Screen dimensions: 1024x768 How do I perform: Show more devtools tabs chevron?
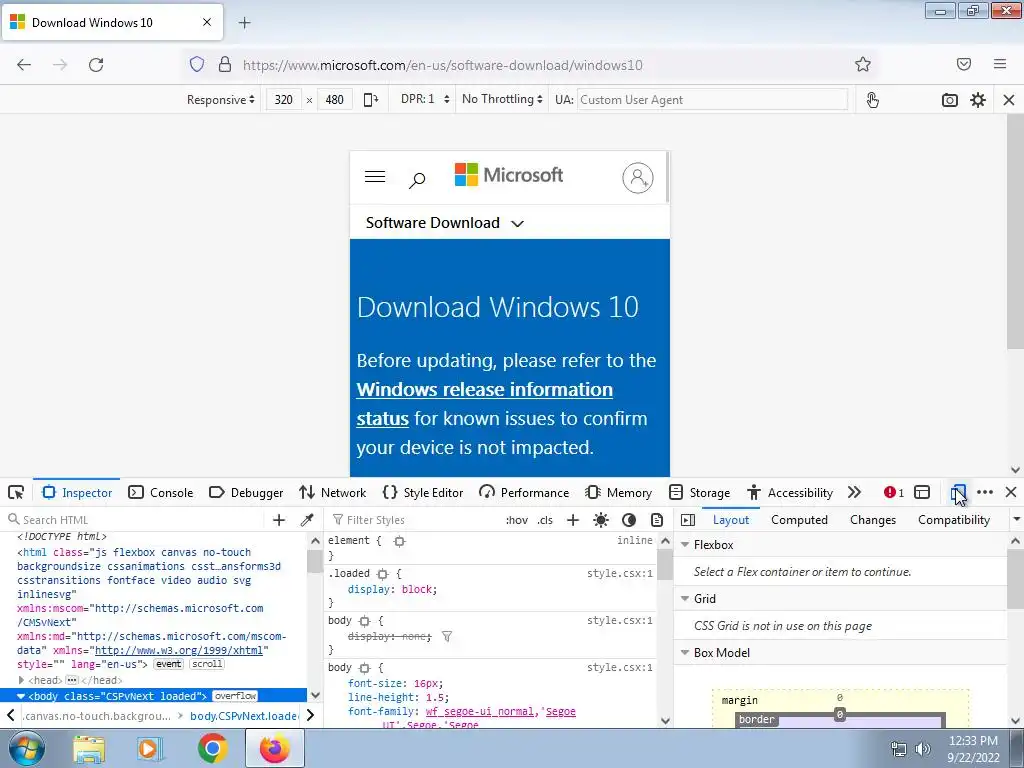(854, 492)
